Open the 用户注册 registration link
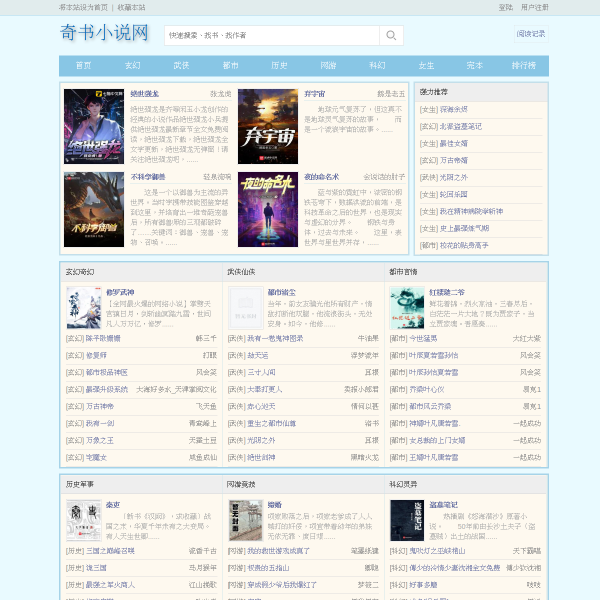Image resolution: width=600 pixels, height=600 pixels. click(x=535, y=7)
